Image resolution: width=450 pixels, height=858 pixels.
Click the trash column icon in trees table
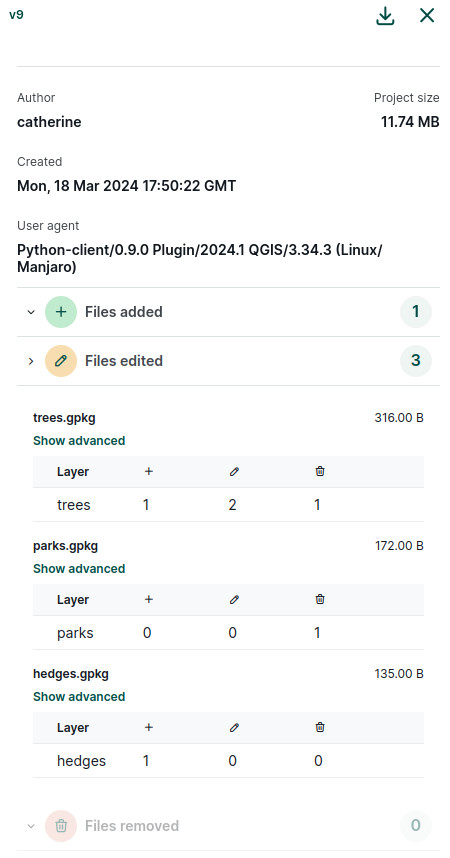coord(320,471)
